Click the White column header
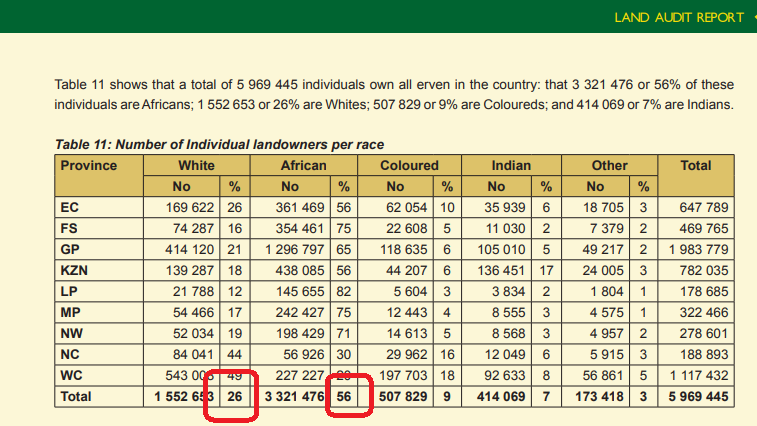This screenshot has height=426, width=757. click(x=196, y=166)
